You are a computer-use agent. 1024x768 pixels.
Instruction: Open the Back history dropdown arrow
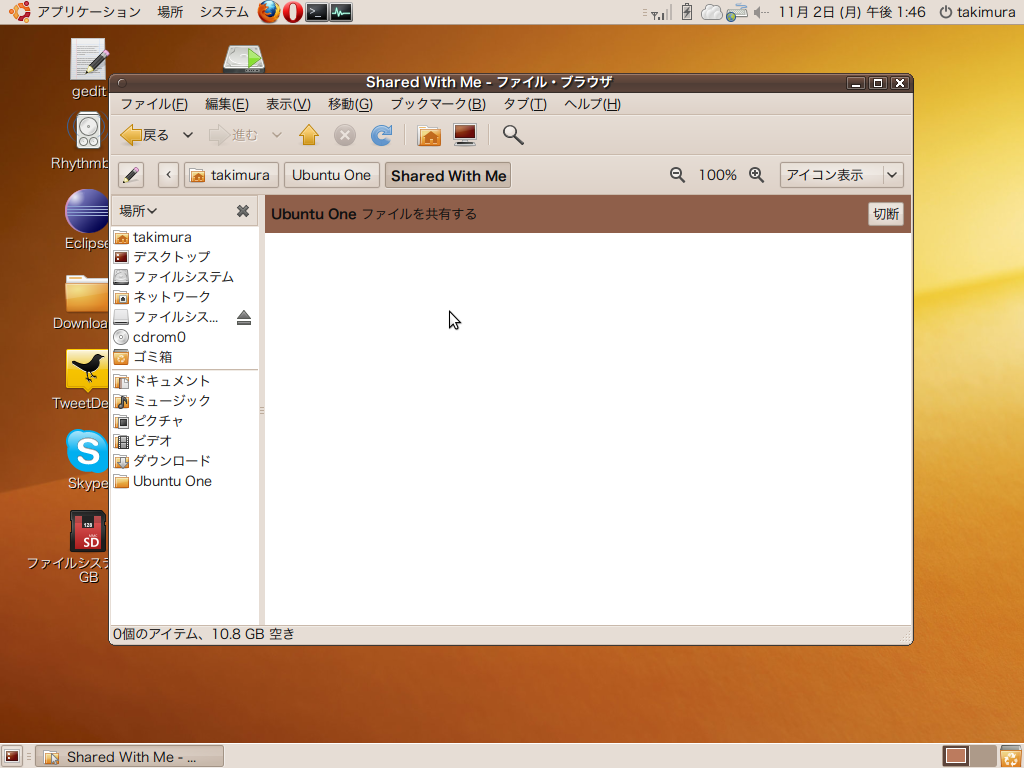coord(188,135)
